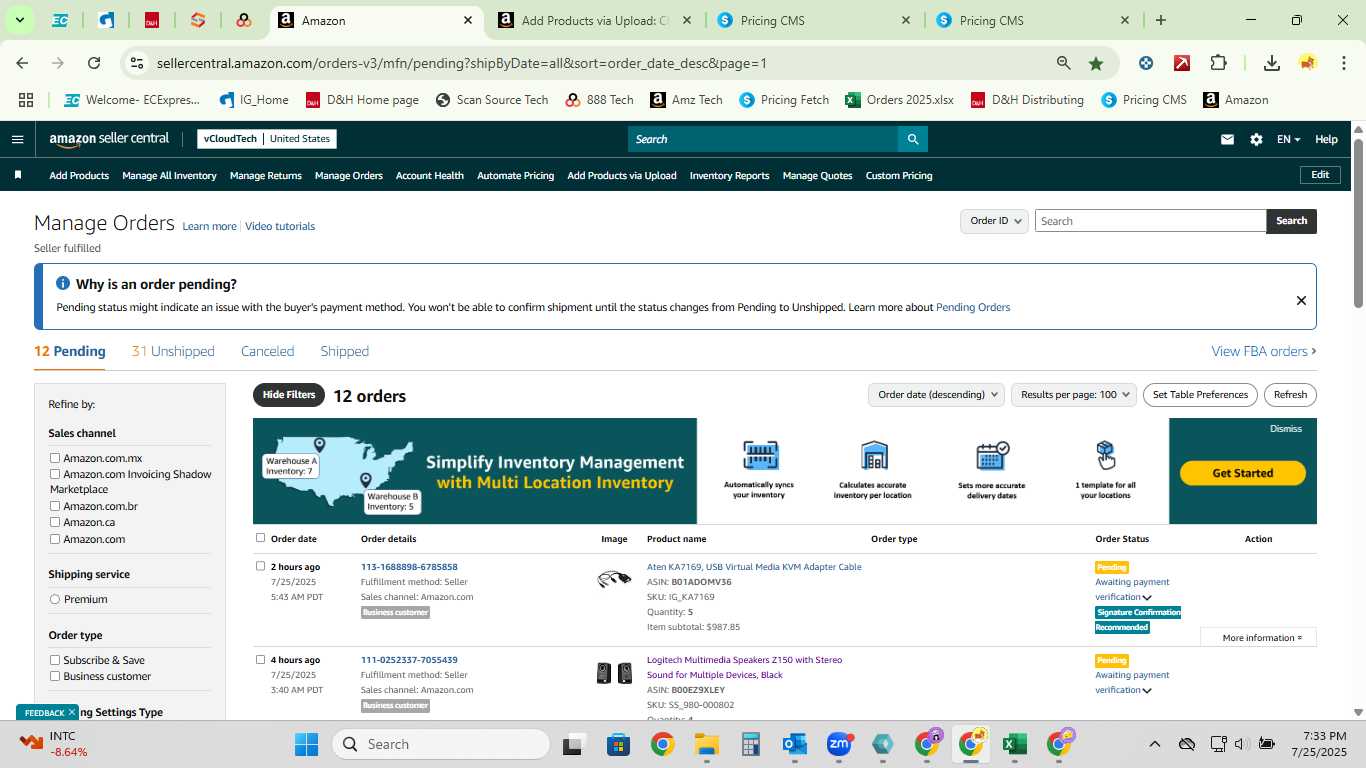Screen dimensions: 1366x768
Task: Open the browser tab search dropdown
Action: click(19, 20)
